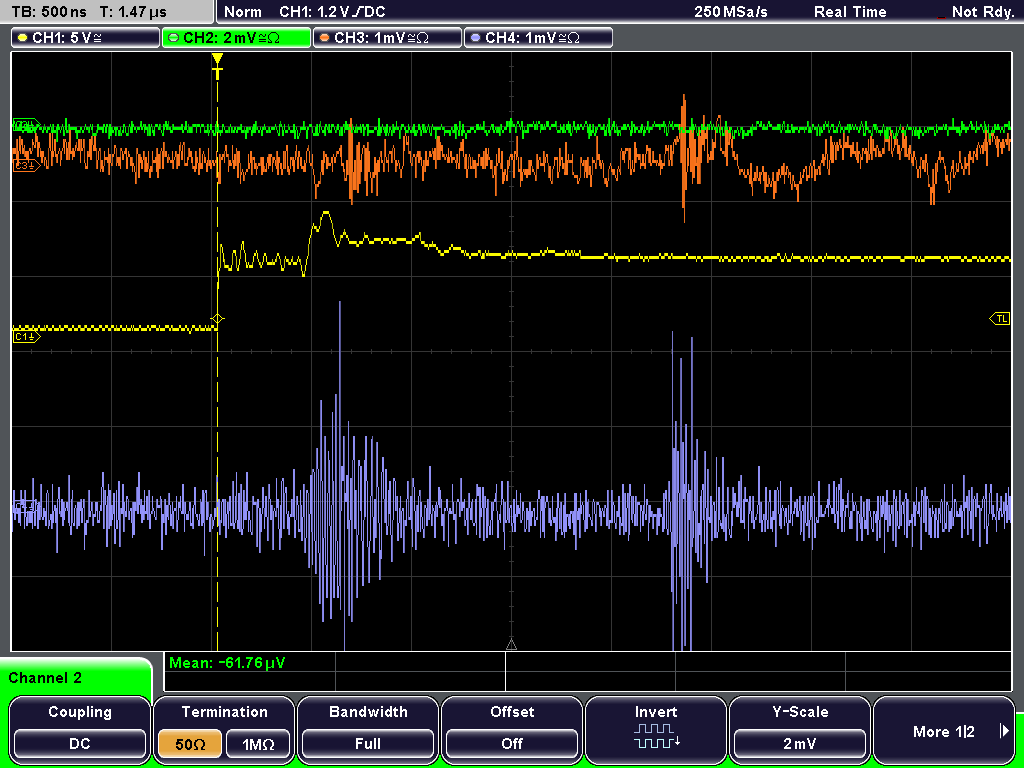The image size is (1024, 768).
Task: Choose 50Ω termination
Action: click(x=190, y=744)
